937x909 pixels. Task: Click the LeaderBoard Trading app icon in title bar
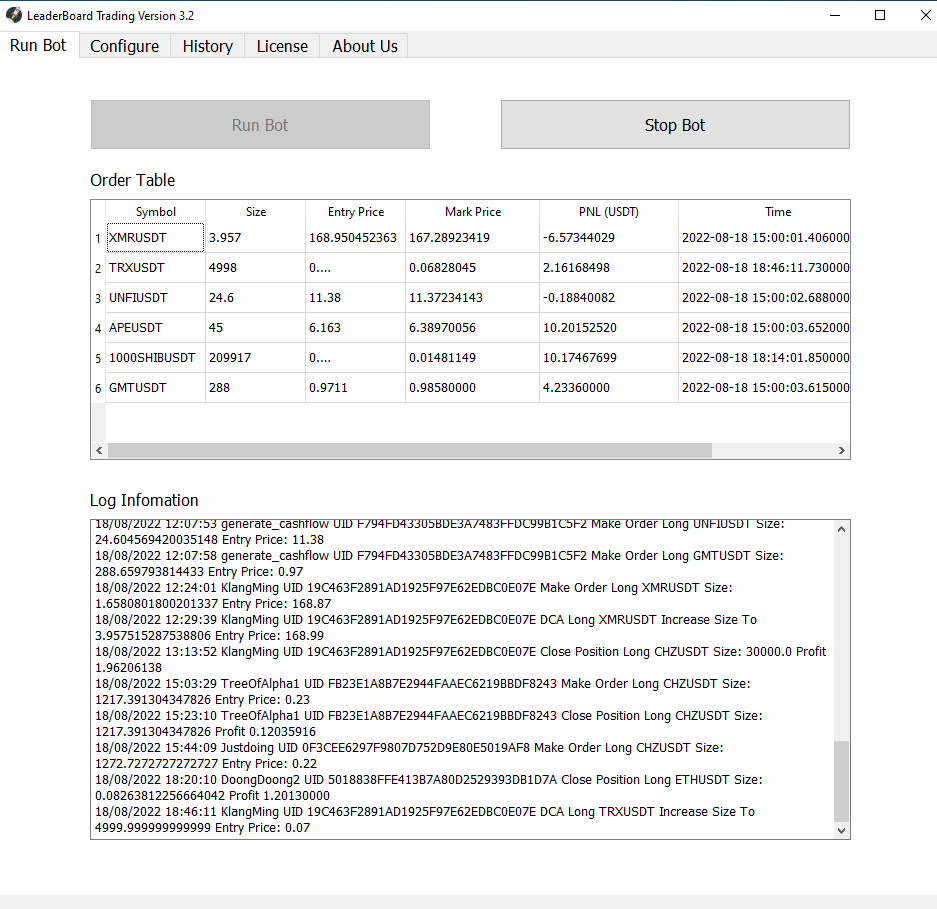[14, 15]
